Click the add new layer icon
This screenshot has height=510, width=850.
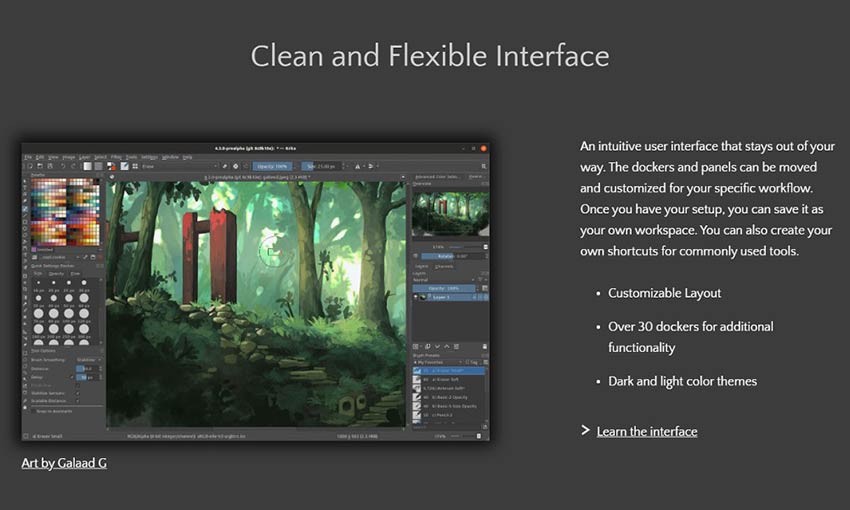pyautogui.click(x=416, y=346)
